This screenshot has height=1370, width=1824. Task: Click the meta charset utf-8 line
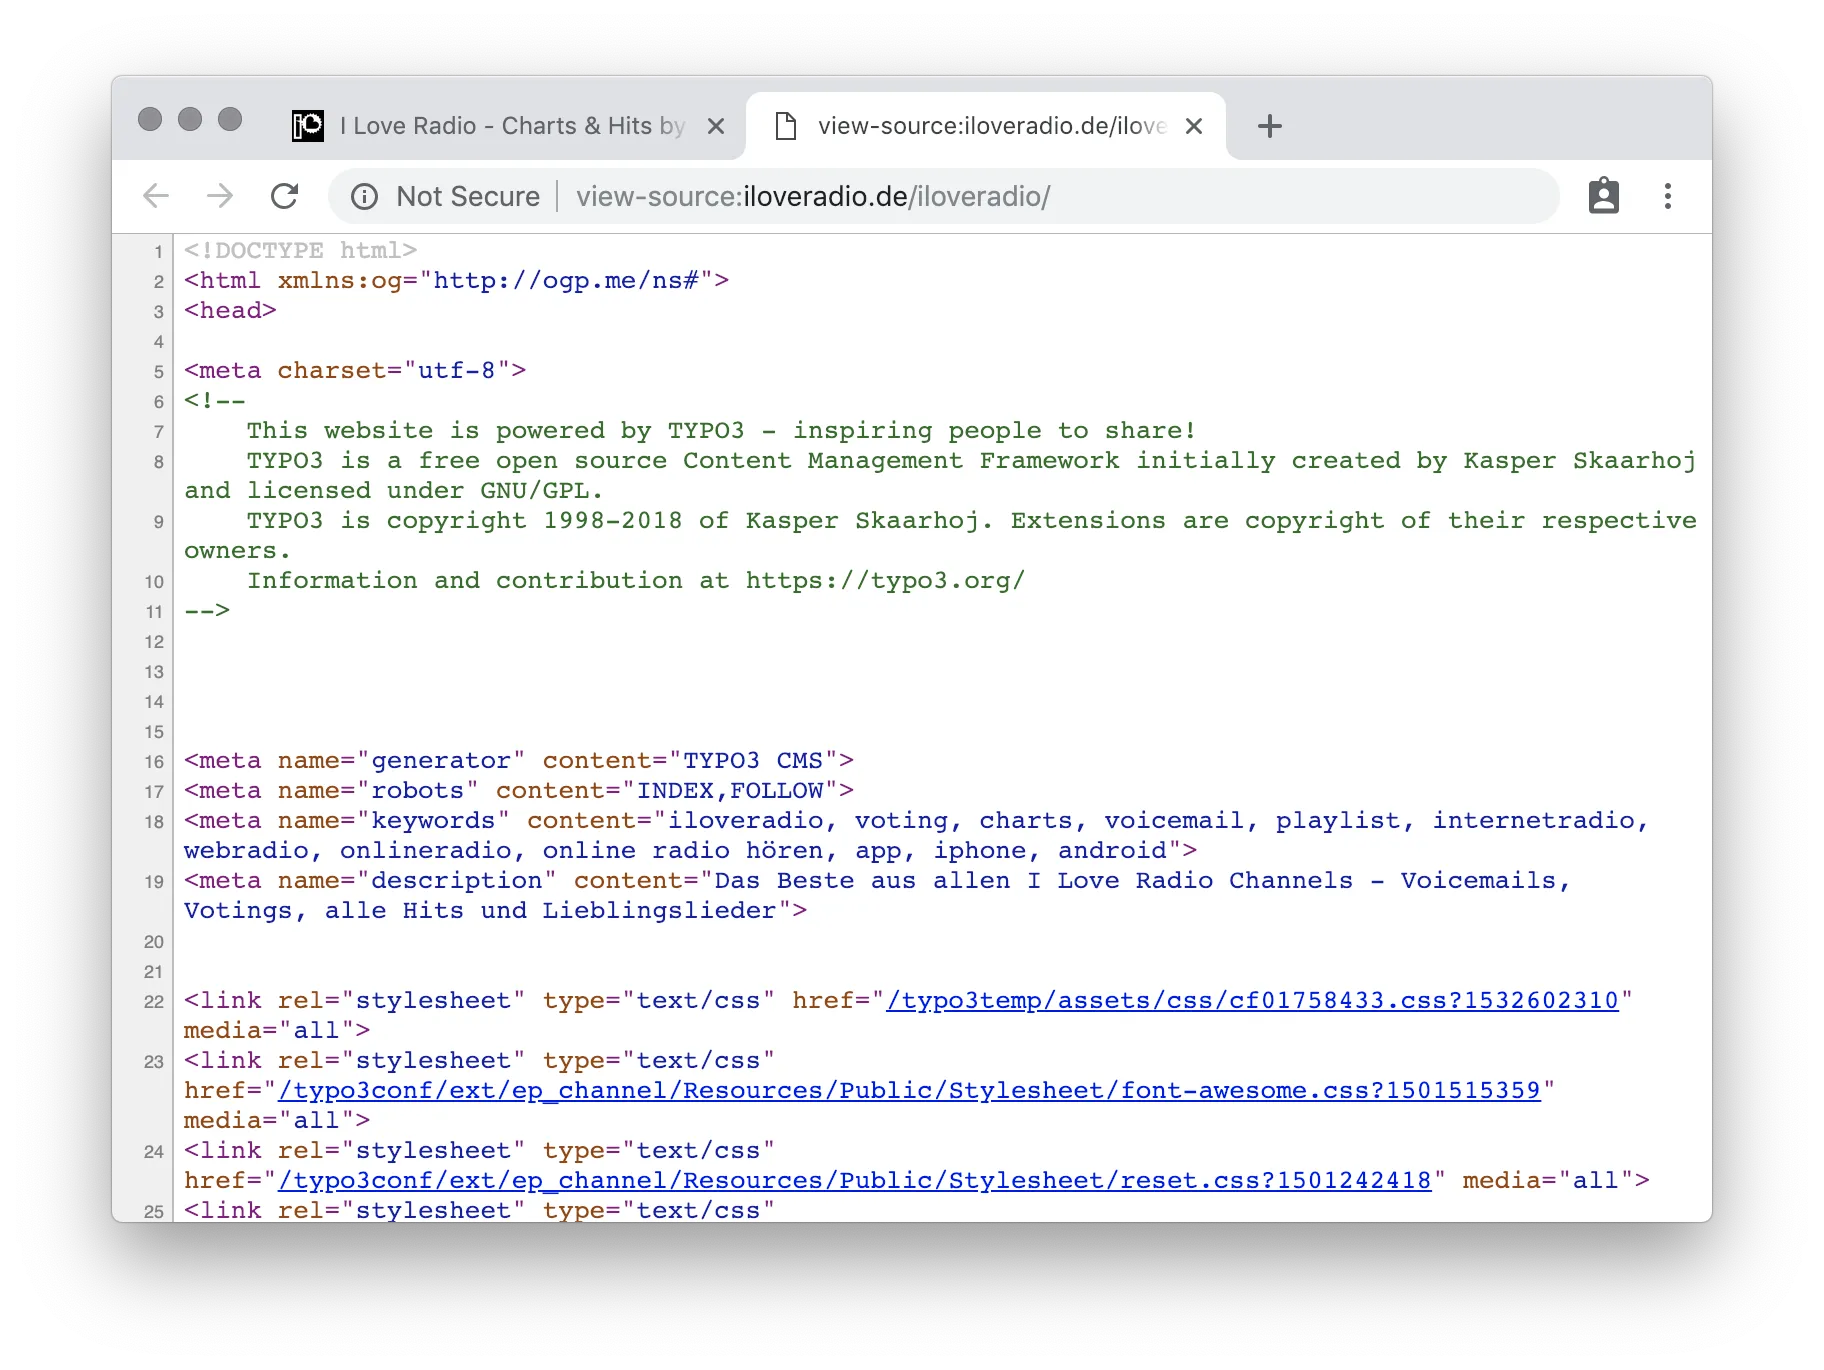click(355, 370)
